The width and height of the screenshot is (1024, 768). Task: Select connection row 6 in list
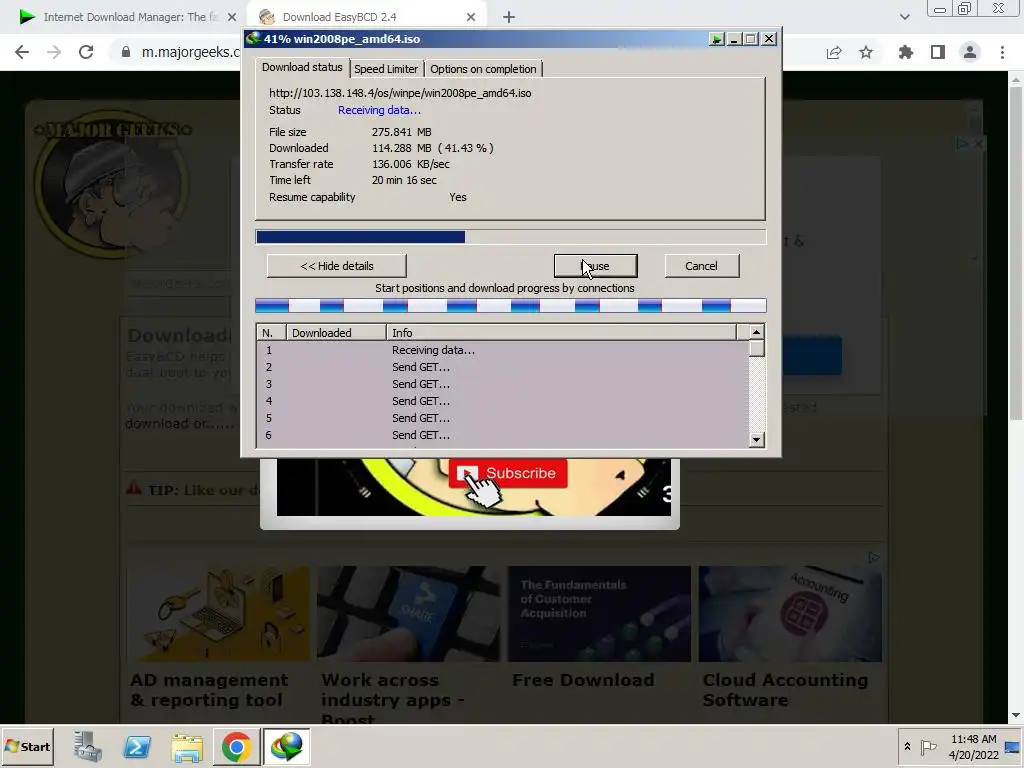pos(502,435)
